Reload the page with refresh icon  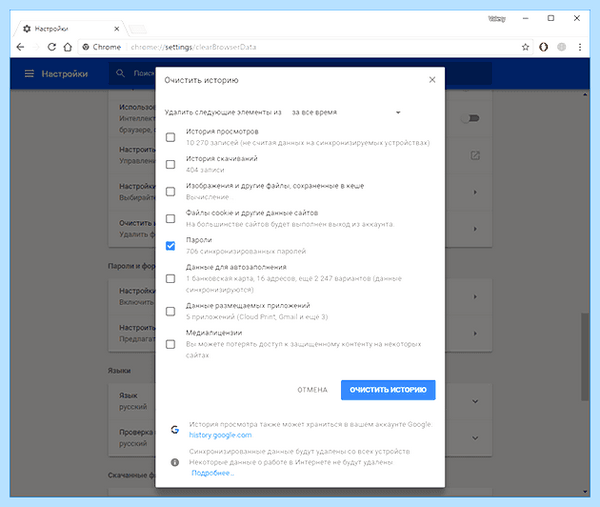(51, 47)
